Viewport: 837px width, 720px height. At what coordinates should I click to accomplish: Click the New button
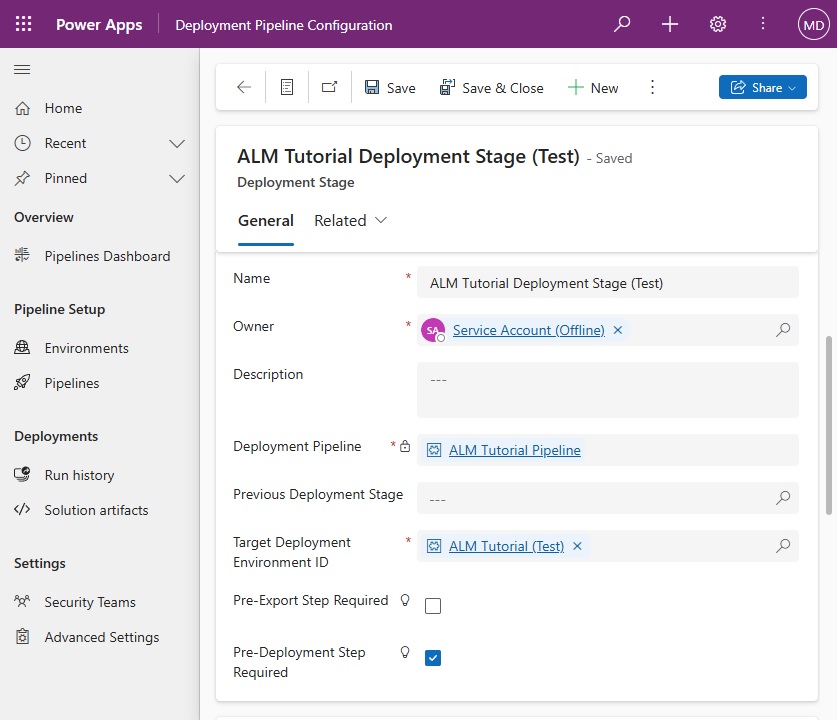point(593,88)
